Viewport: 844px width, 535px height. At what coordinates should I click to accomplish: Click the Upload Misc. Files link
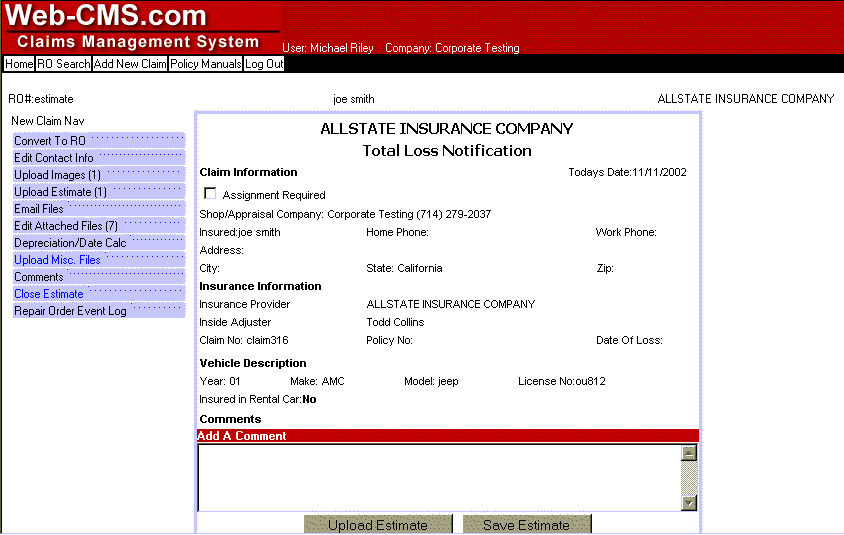pyautogui.click(x=57, y=260)
